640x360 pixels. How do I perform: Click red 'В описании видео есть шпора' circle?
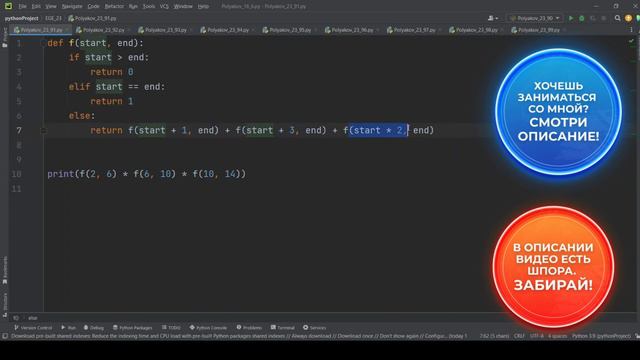coord(553,267)
